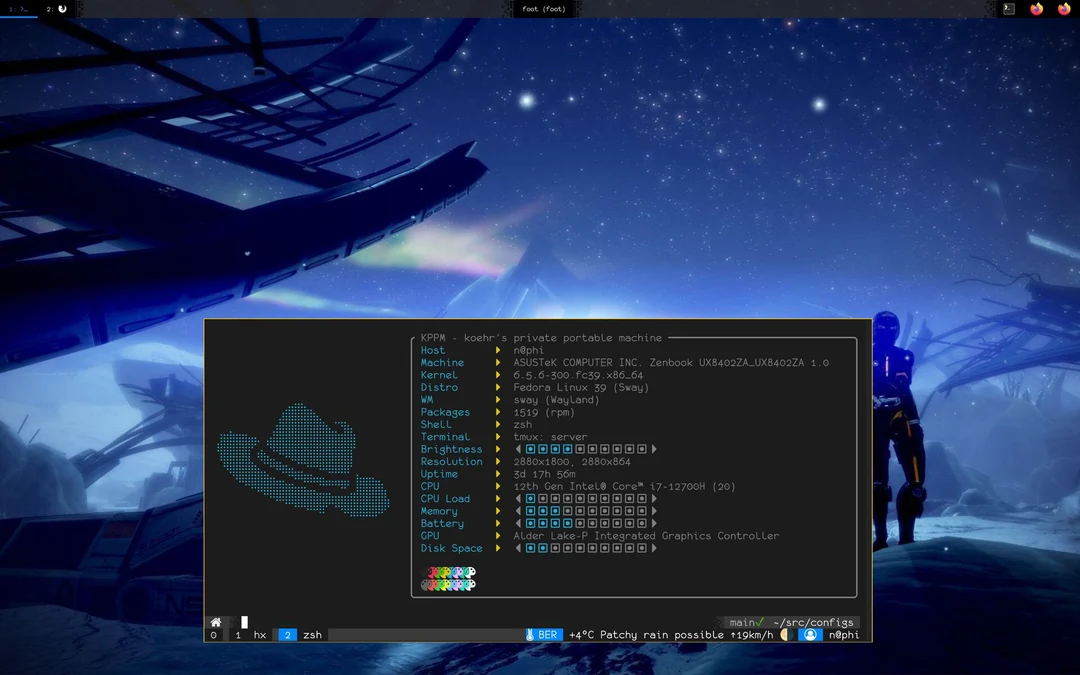Select the hx window in tmux
Viewport: 1080px width, 675px height.
[x=258, y=634]
